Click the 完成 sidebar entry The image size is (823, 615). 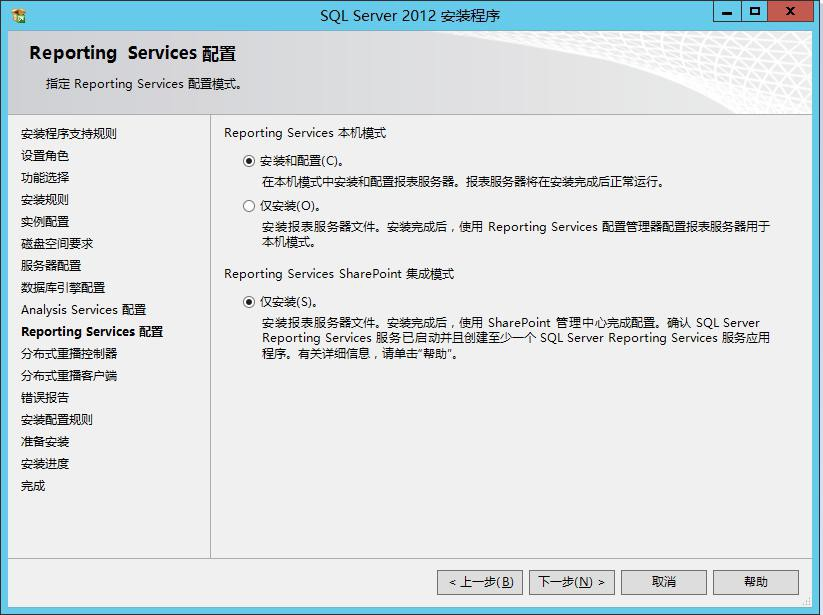coord(33,486)
